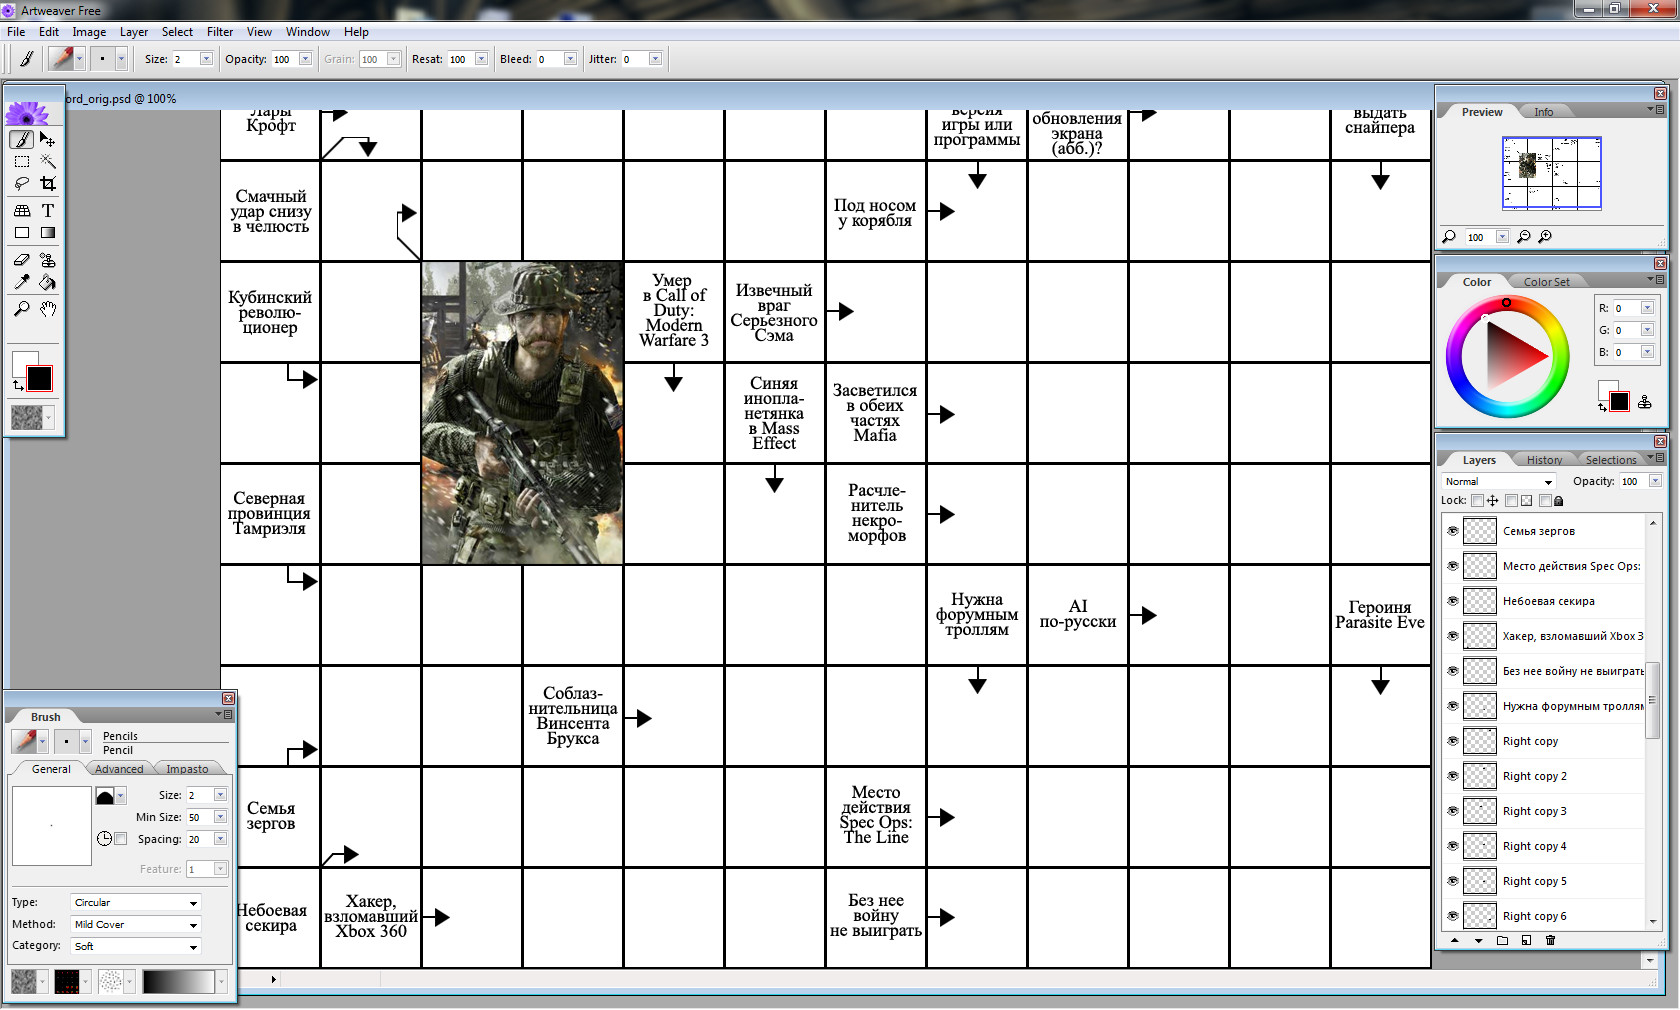
Task: Toggle the clock checkbox in Brush panel
Action: pos(121,839)
